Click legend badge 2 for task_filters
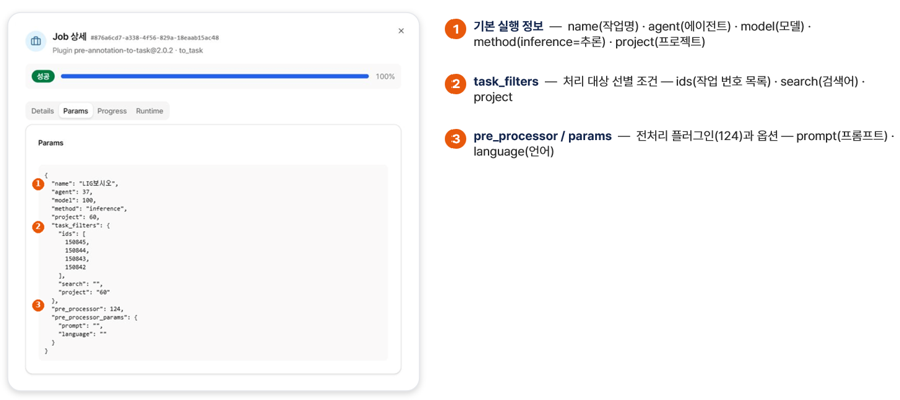900x400 pixels. tap(456, 84)
